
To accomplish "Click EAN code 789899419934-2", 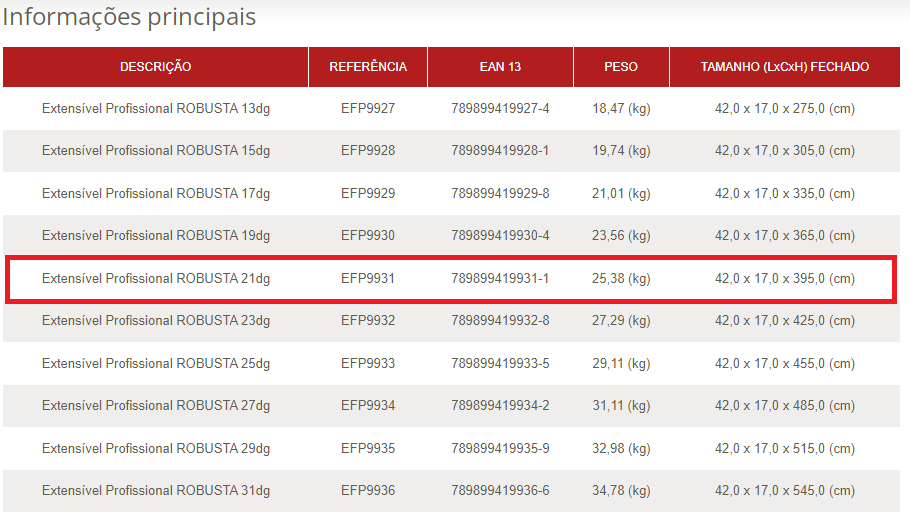I will 500,405.
